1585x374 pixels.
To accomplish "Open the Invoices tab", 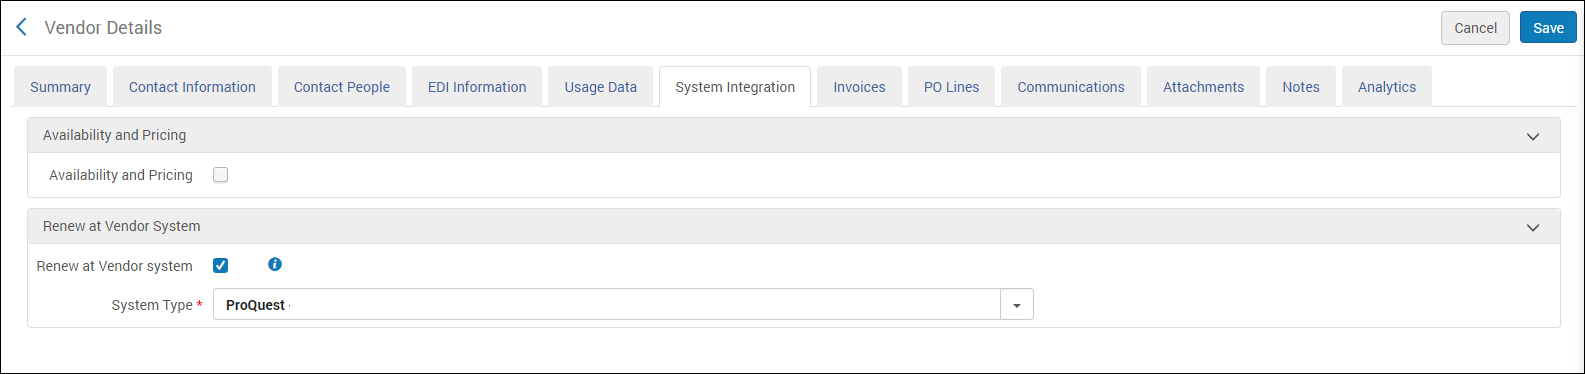I will [x=860, y=87].
